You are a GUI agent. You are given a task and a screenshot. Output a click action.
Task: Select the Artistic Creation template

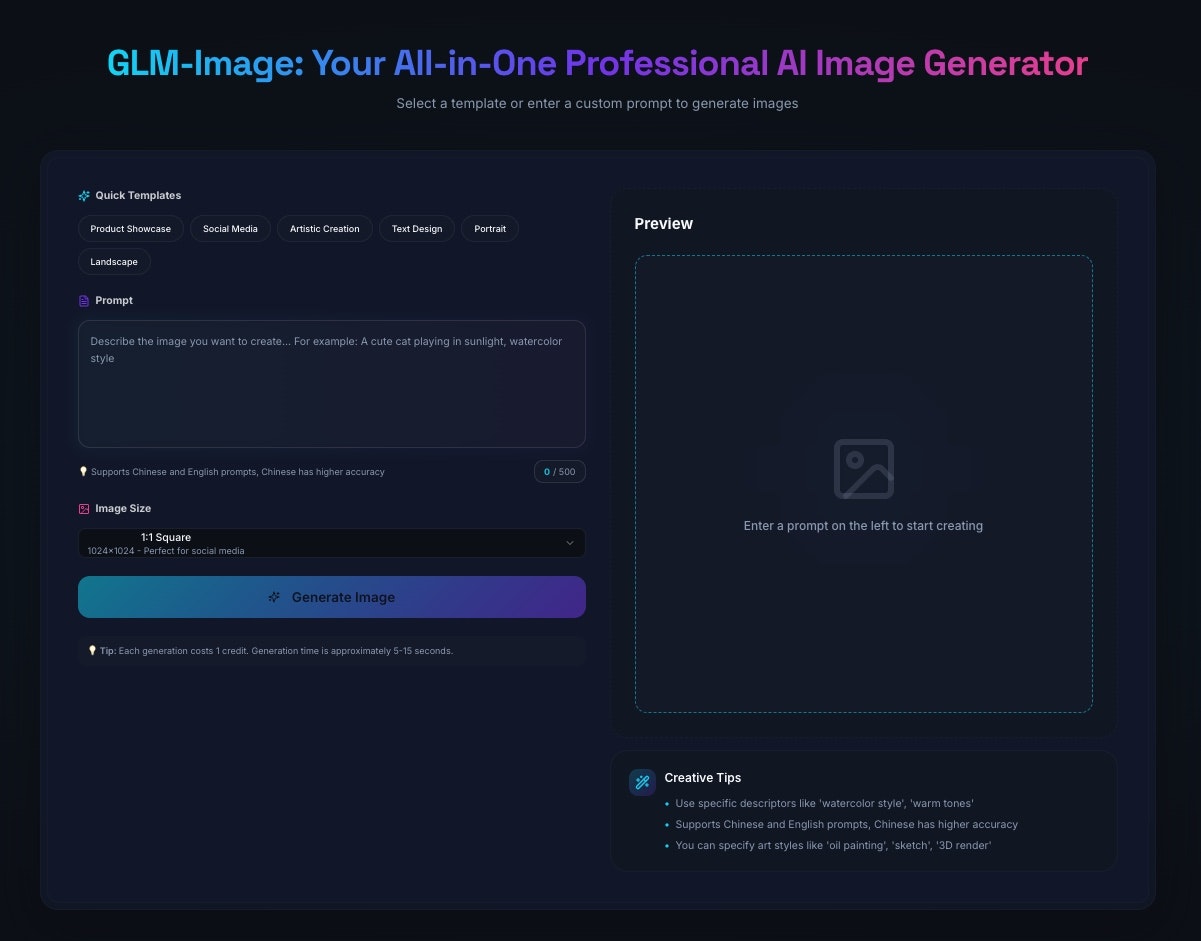pyautogui.click(x=324, y=228)
